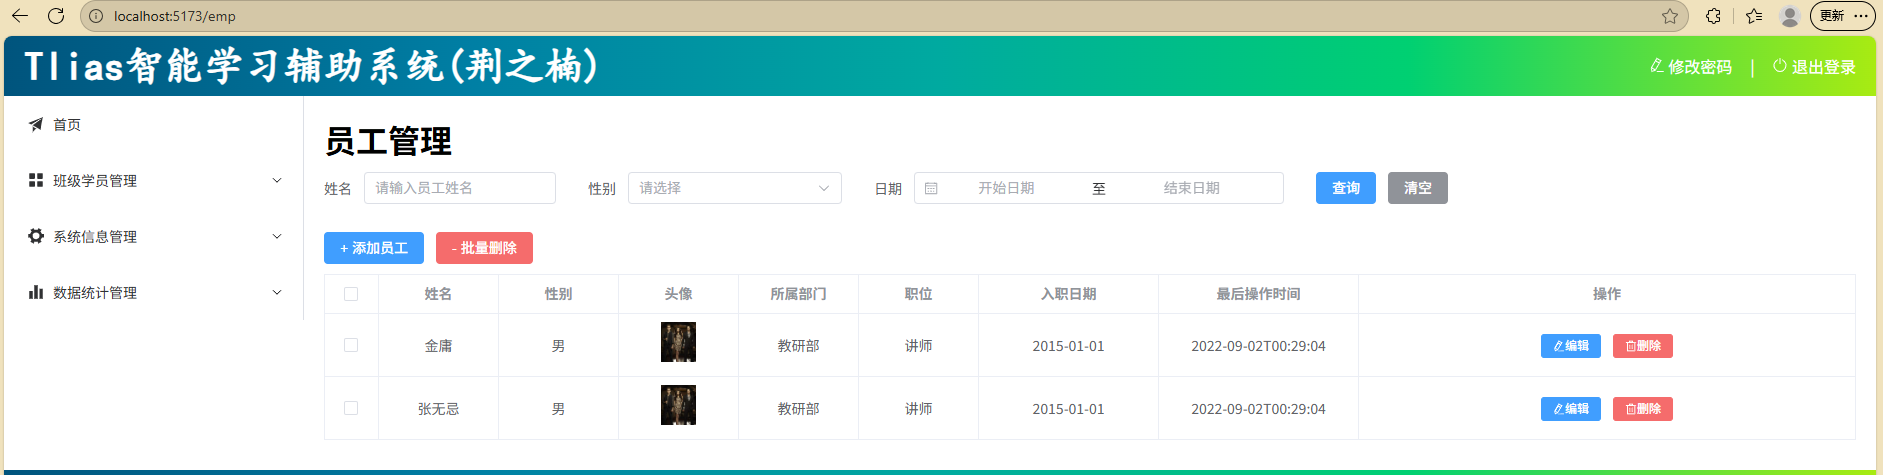Click the 删除 button for 张无忌
This screenshot has width=1883, height=475.
(1642, 409)
